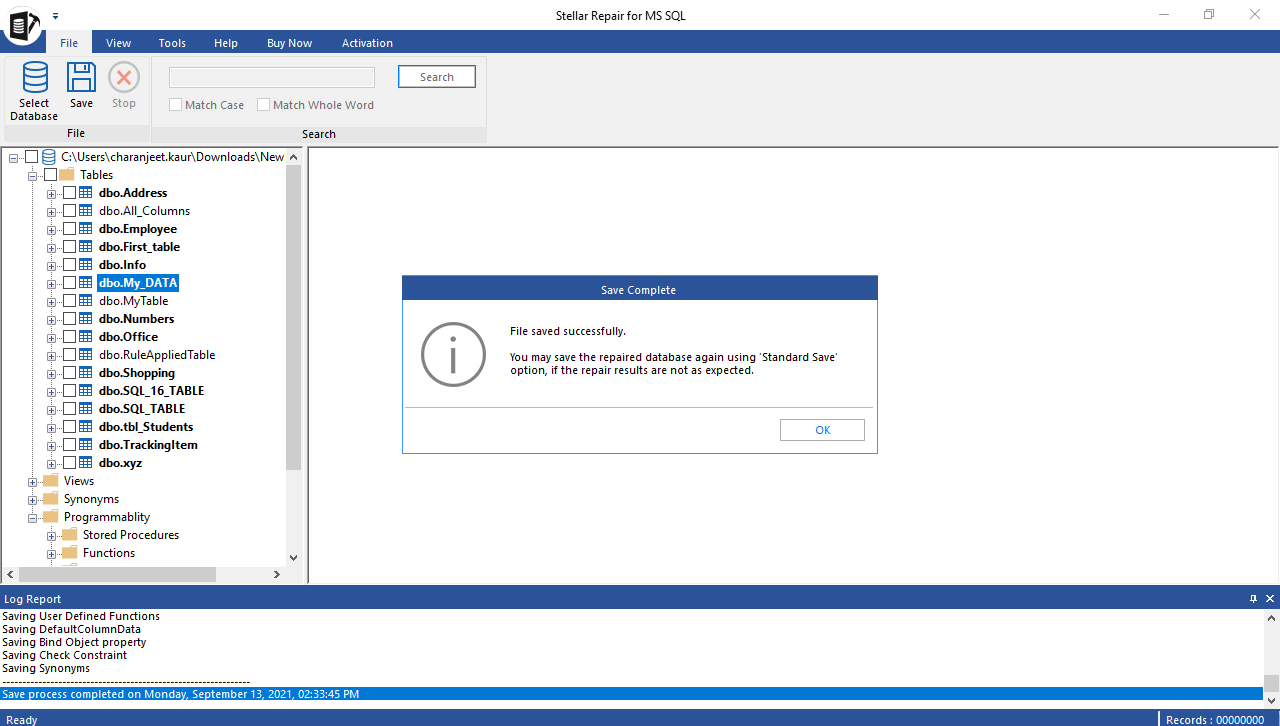This screenshot has height=726, width=1280.
Task: Expand the Synonyms node
Action: point(33,499)
